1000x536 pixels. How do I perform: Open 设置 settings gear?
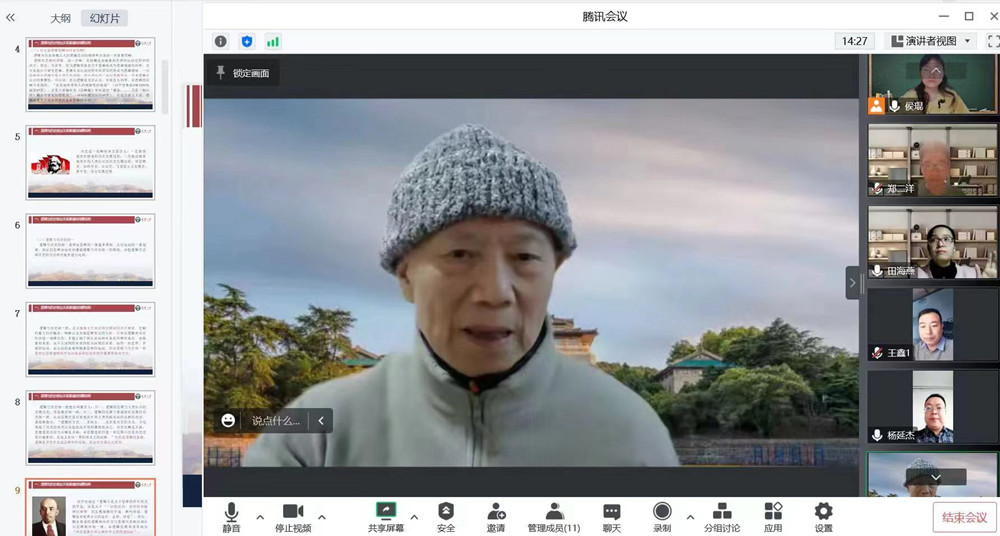[823, 516]
